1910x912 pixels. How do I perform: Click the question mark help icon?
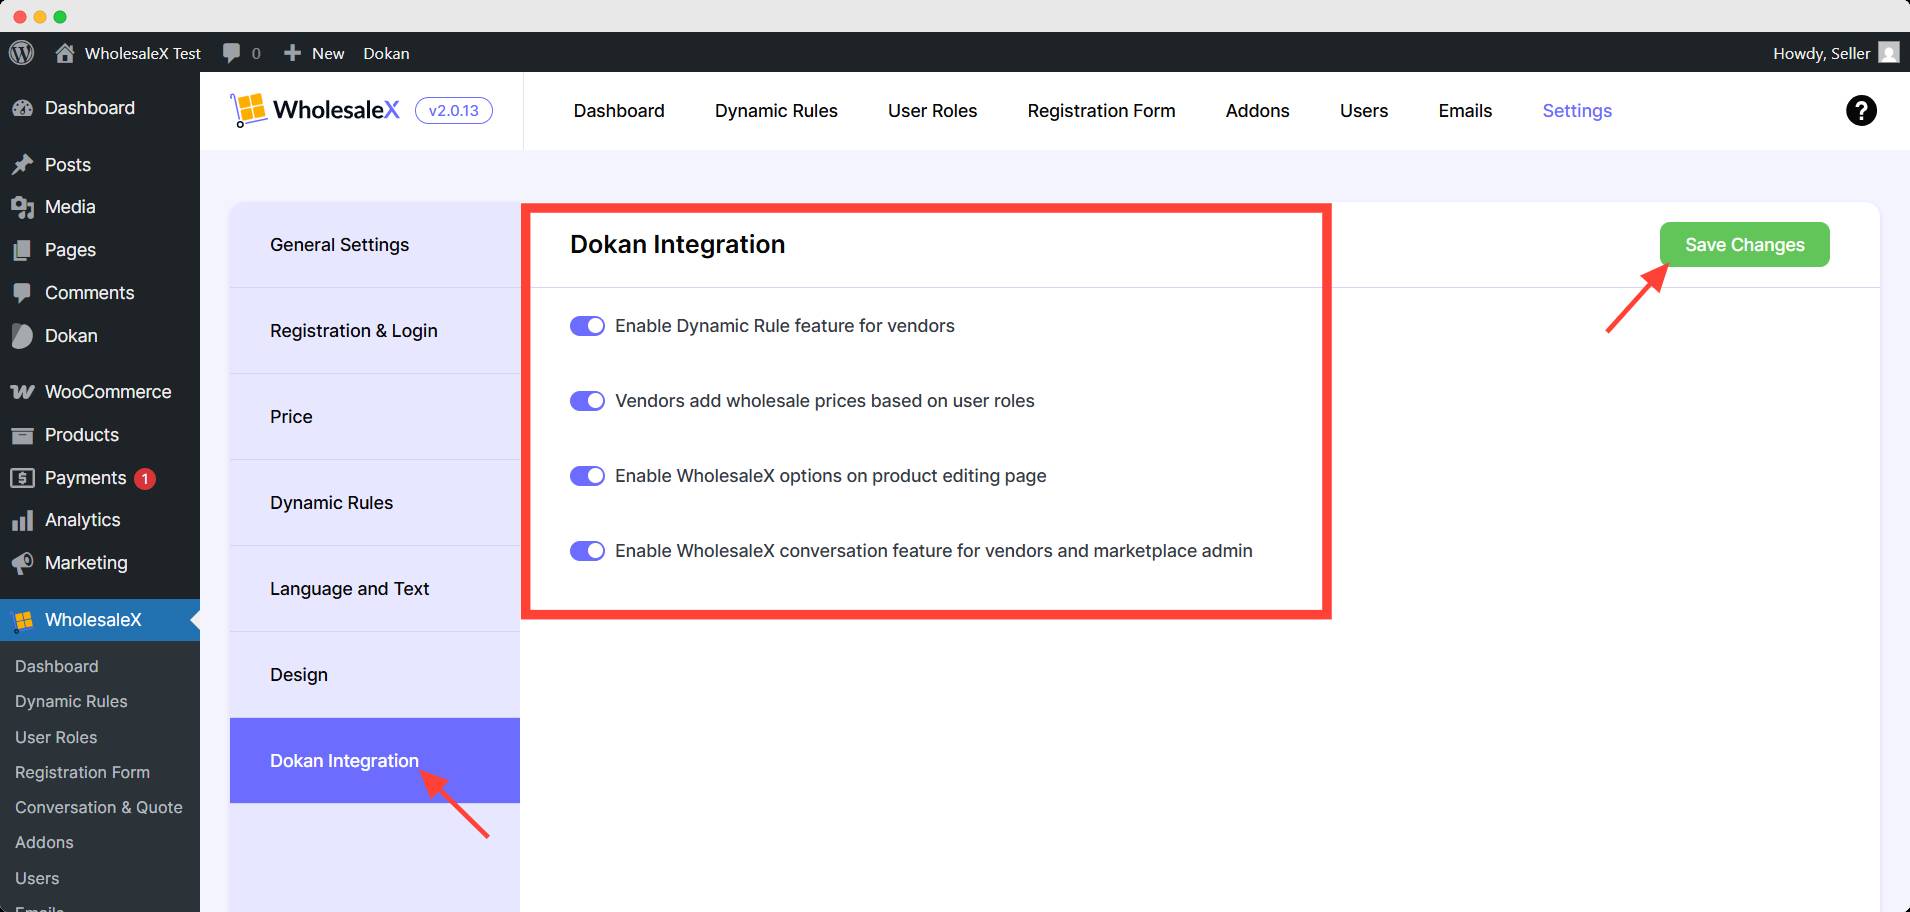click(1861, 111)
